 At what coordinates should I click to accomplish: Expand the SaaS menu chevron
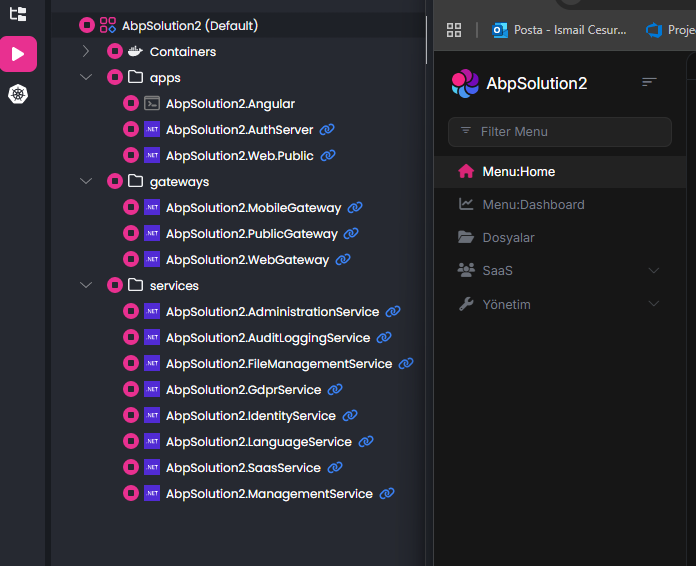(x=654, y=271)
